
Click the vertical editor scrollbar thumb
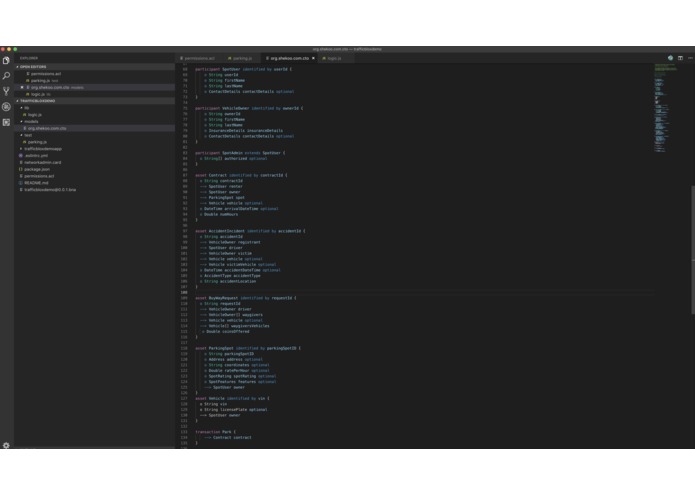pos(692,250)
